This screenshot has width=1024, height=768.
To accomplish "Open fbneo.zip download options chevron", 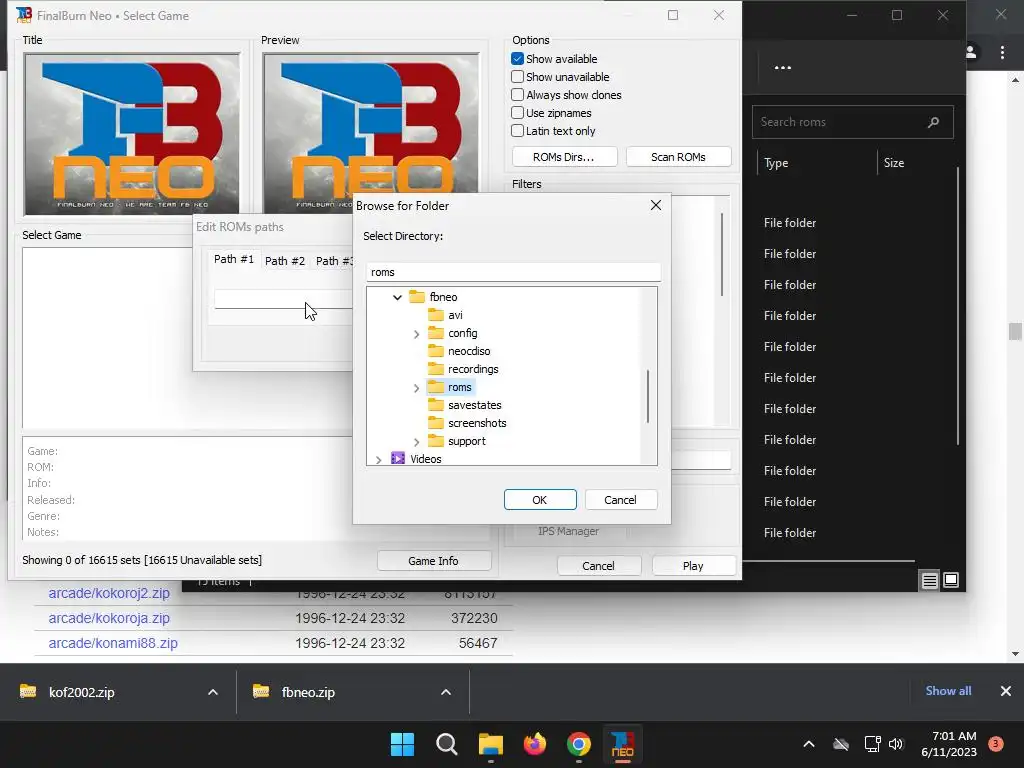I will (446, 692).
